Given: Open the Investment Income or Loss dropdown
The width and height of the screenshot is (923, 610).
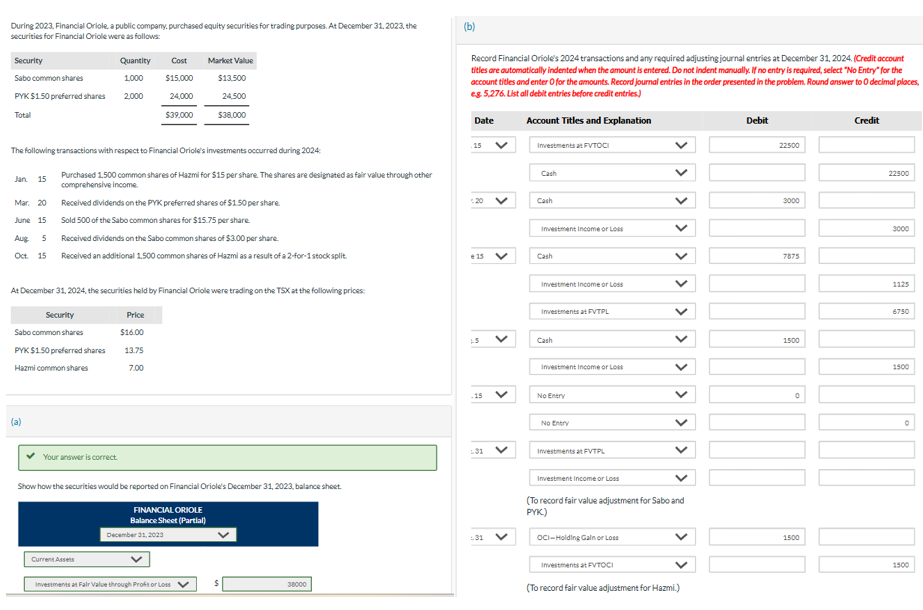Looking at the screenshot, I should 681,227.
